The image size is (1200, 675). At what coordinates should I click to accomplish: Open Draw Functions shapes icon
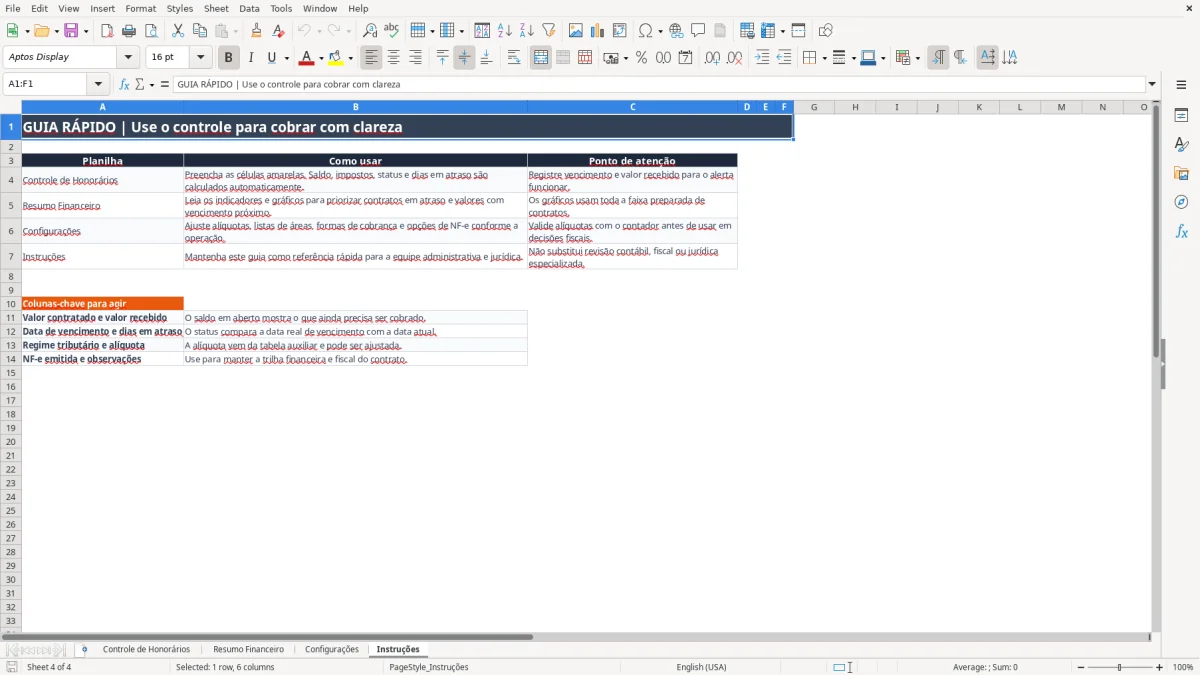[x=826, y=31]
